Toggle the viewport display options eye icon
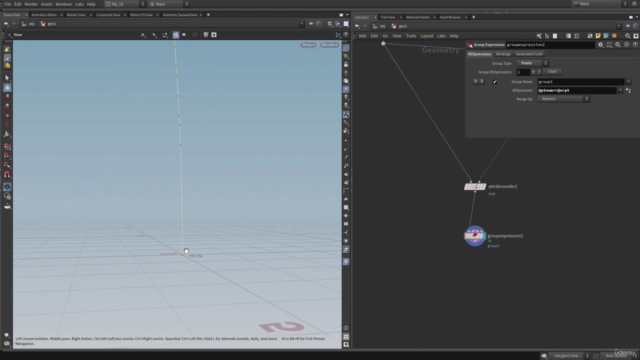This screenshot has height=360, width=640. click(346, 35)
